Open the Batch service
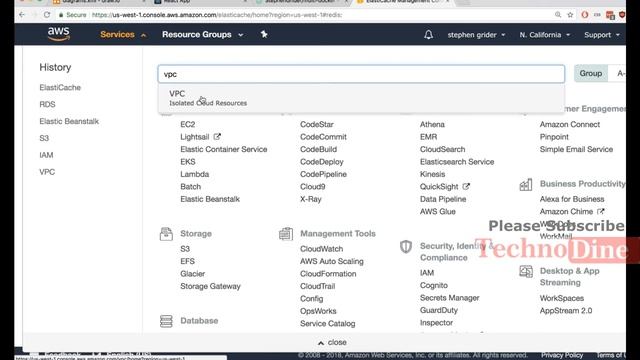The width and height of the screenshot is (640, 360). coord(191,187)
